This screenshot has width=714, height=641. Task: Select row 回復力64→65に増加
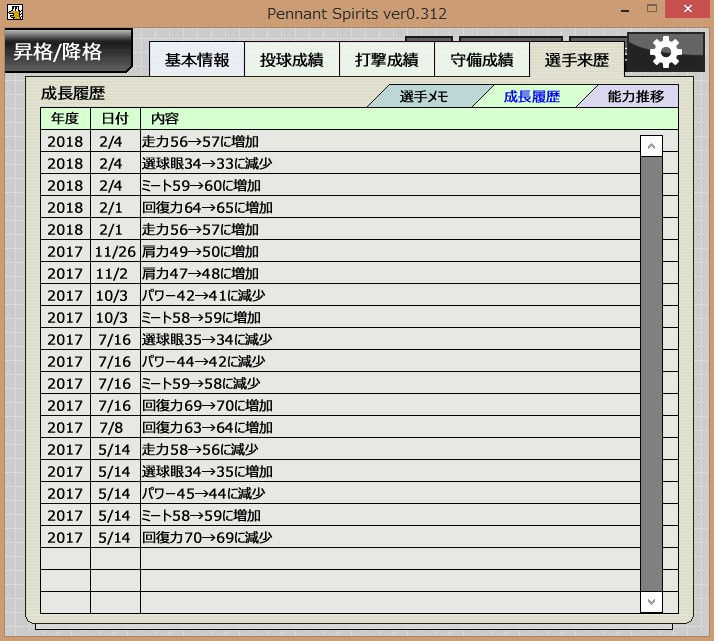click(340, 208)
